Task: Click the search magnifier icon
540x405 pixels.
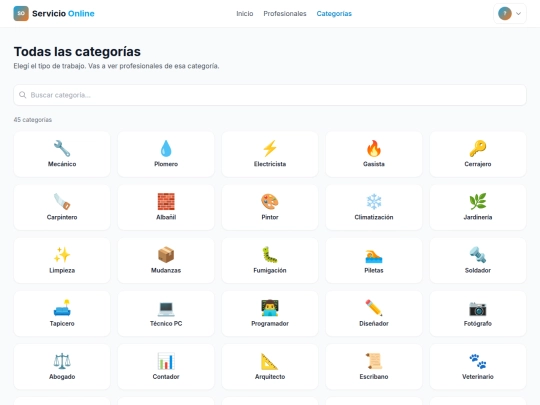Action: [x=22, y=95]
